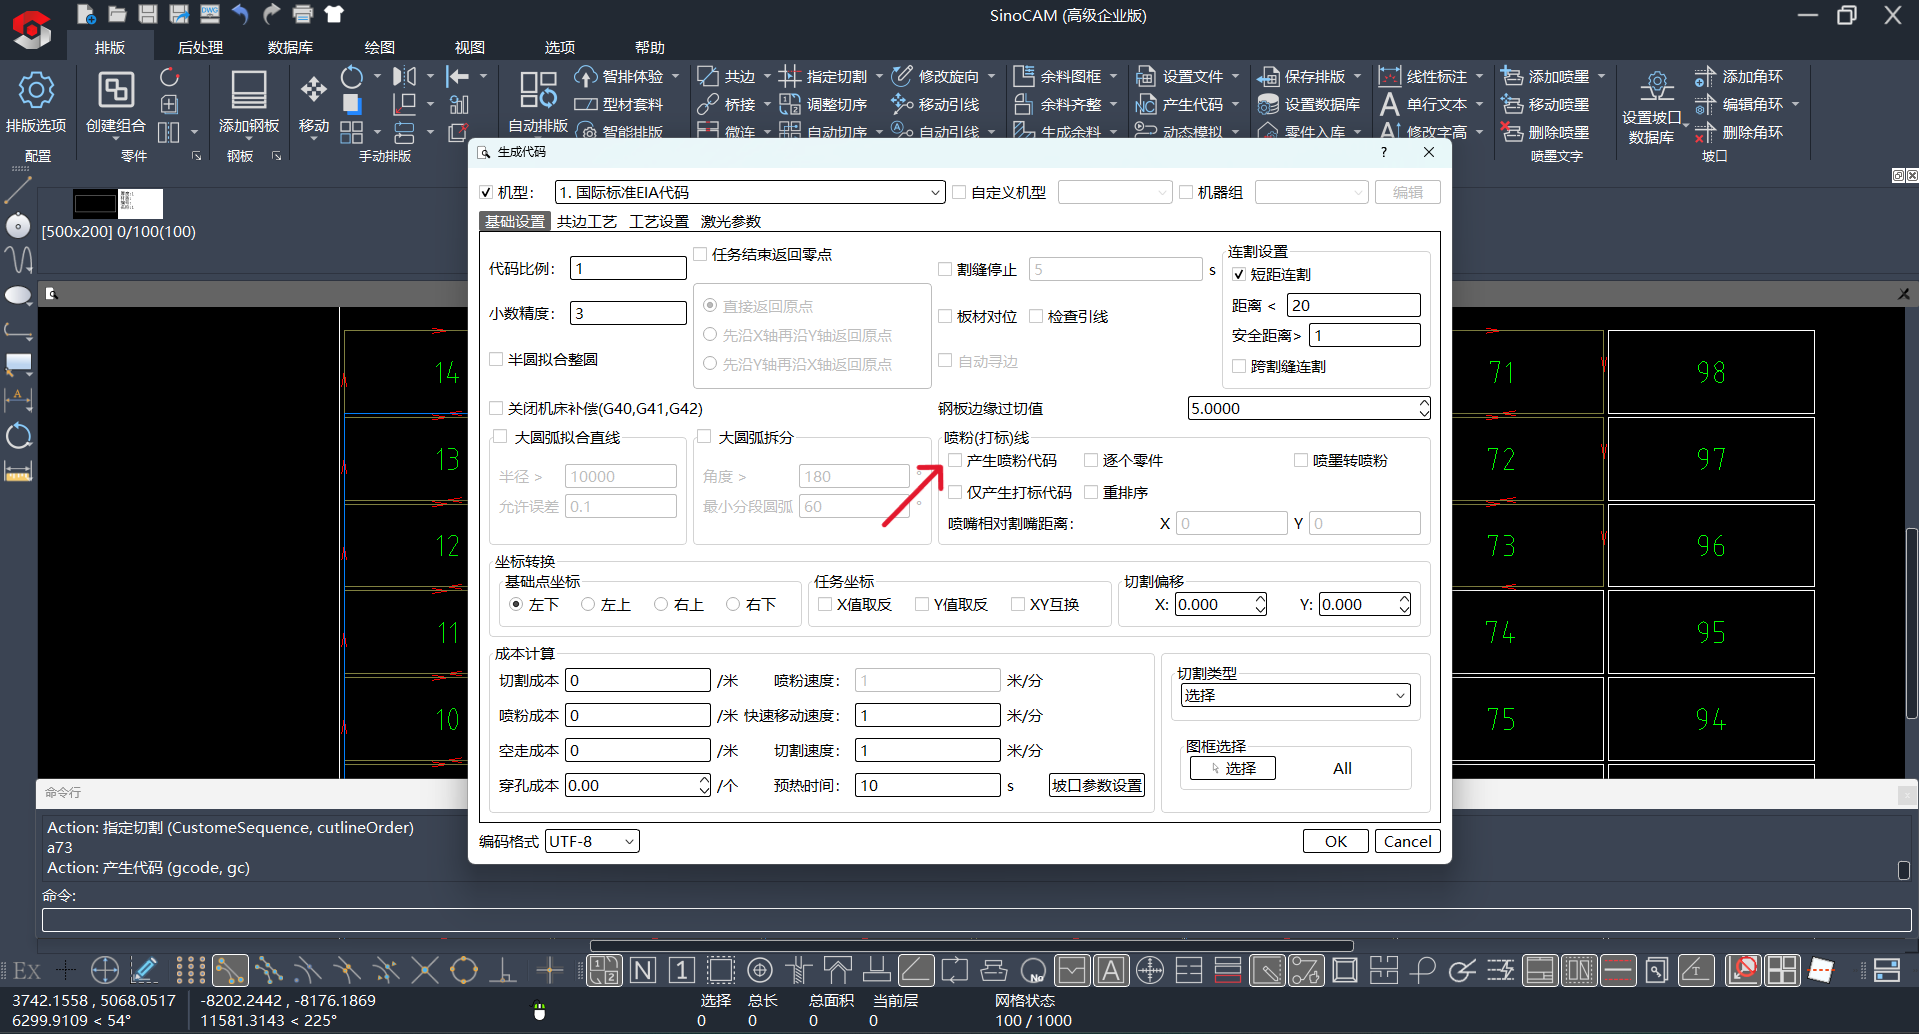Viewport: 1919px width, 1034px height.
Task: Enable X值取反 checkbox
Action: point(825,604)
